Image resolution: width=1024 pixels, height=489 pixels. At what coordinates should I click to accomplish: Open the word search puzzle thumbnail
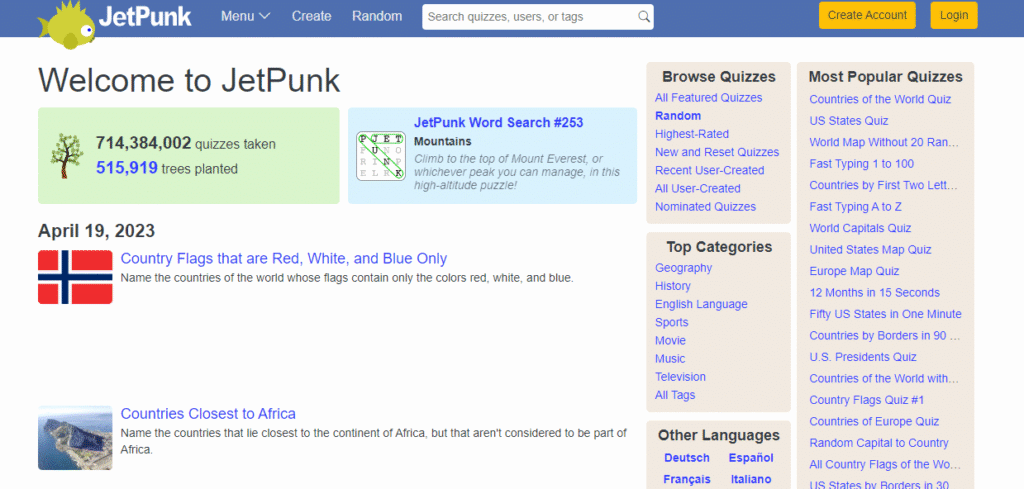tap(381, 156)
